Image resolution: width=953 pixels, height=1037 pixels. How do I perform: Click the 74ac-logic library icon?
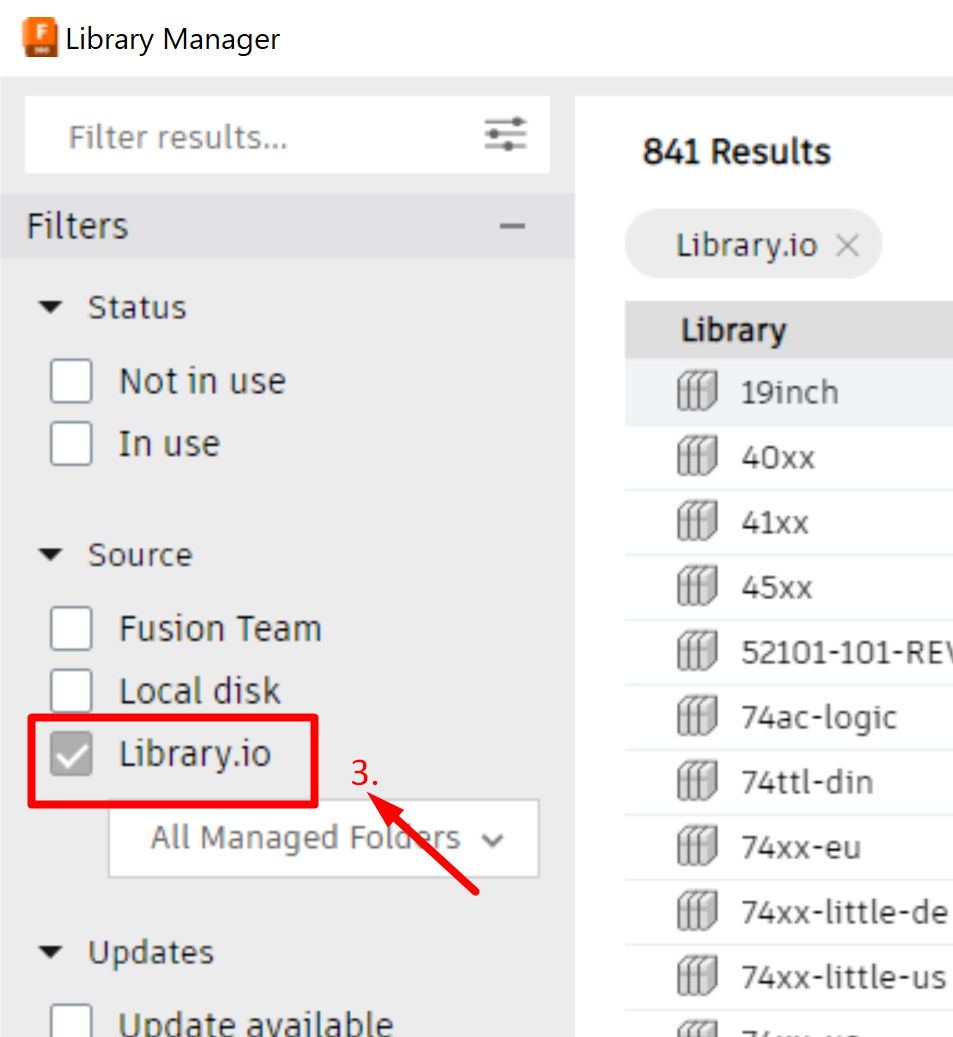pos(697,717)
